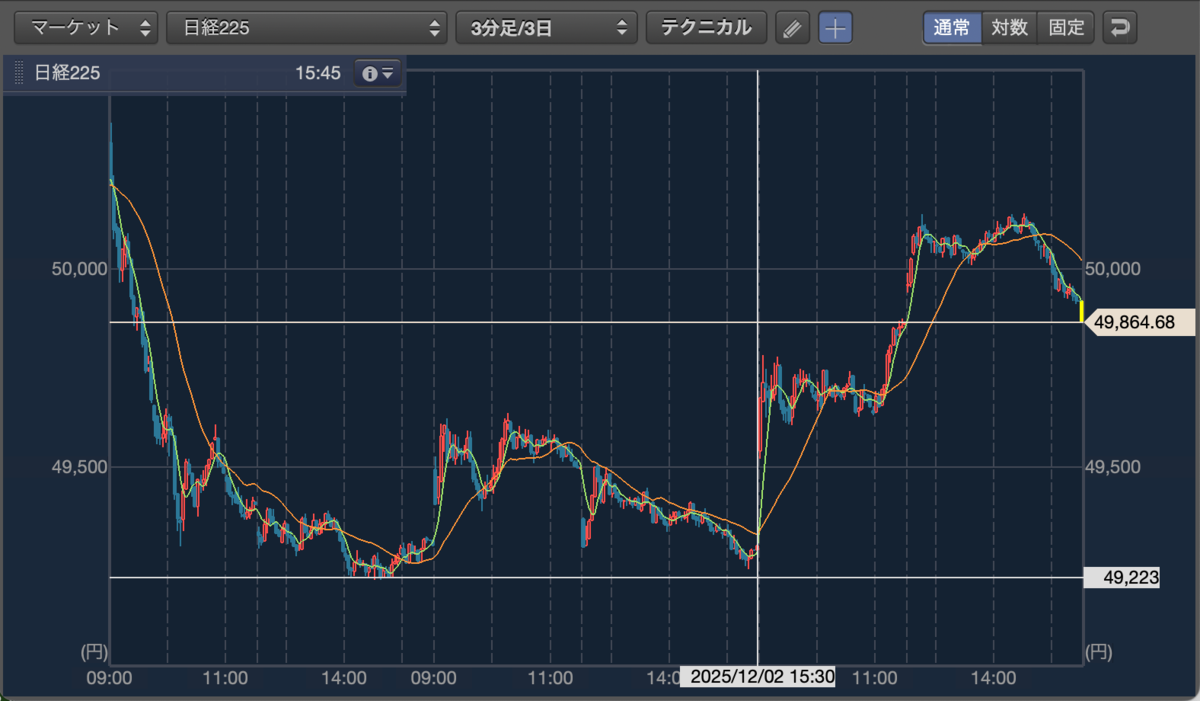Open the 3分足/3日 timeframe dropdown

tap(546, 28)
